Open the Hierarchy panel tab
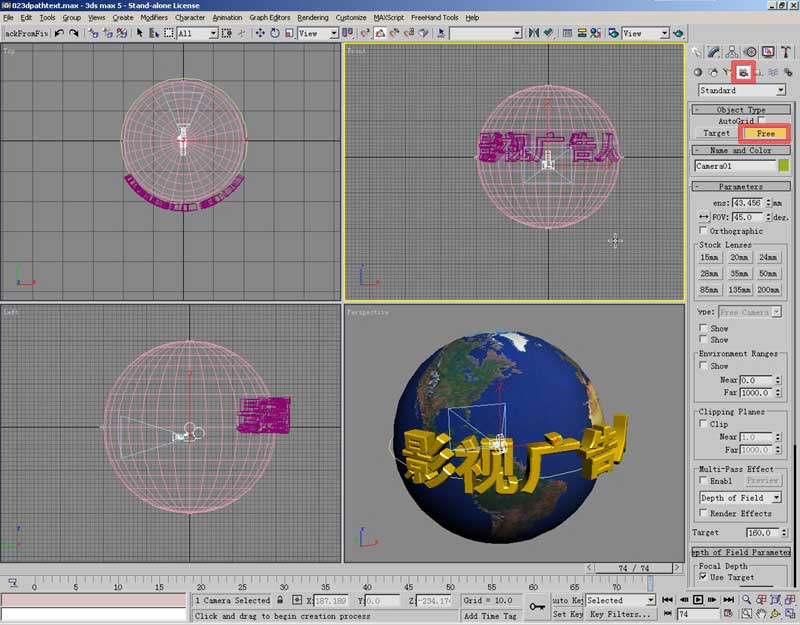This screenshot has height=625, width=800. pos(732,52)
